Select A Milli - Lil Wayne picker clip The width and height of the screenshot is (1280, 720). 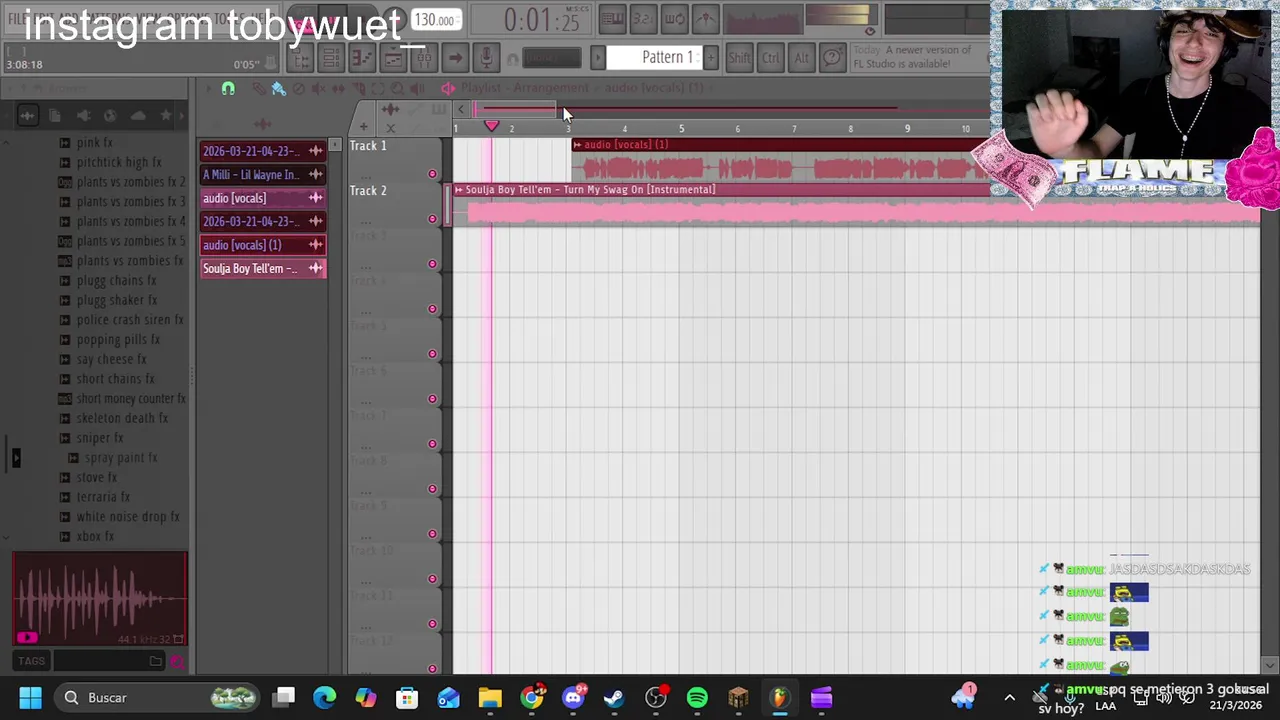click(263, 175)
